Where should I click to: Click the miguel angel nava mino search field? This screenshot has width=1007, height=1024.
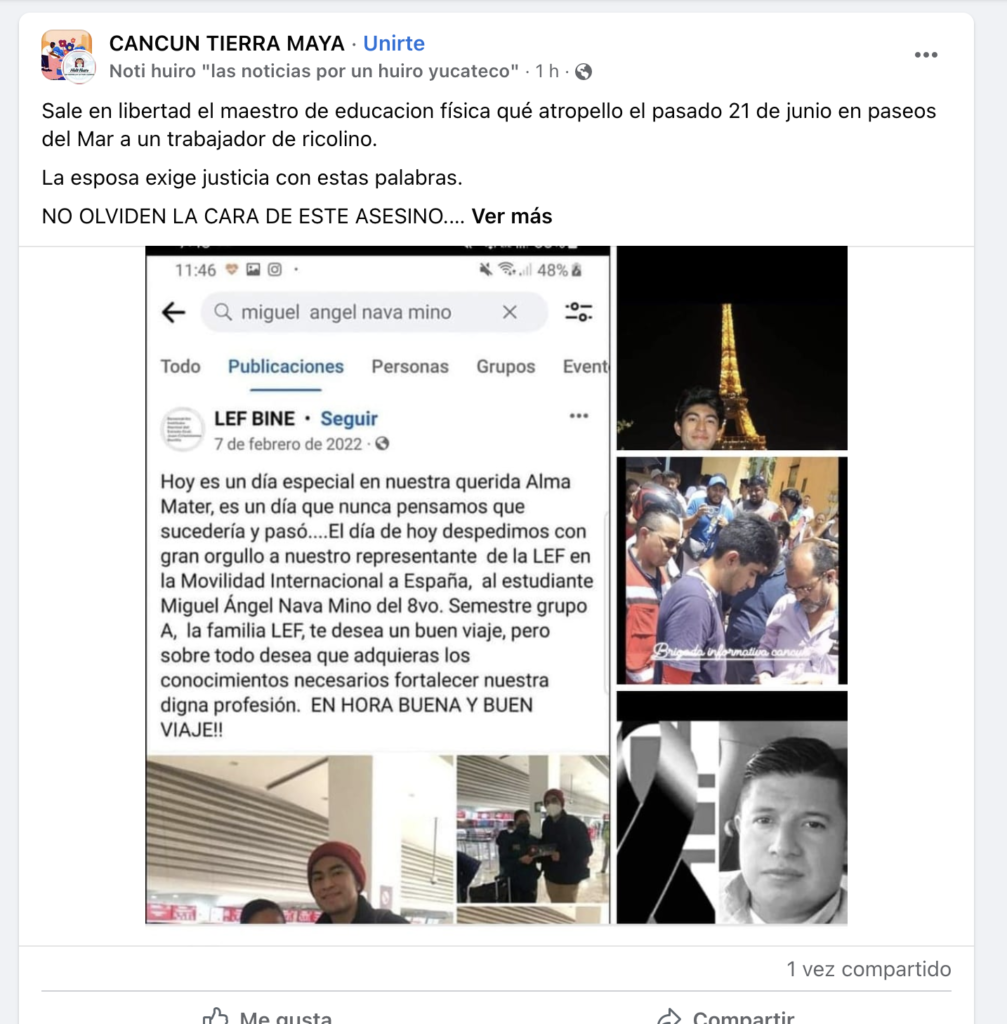click(374, 312)
